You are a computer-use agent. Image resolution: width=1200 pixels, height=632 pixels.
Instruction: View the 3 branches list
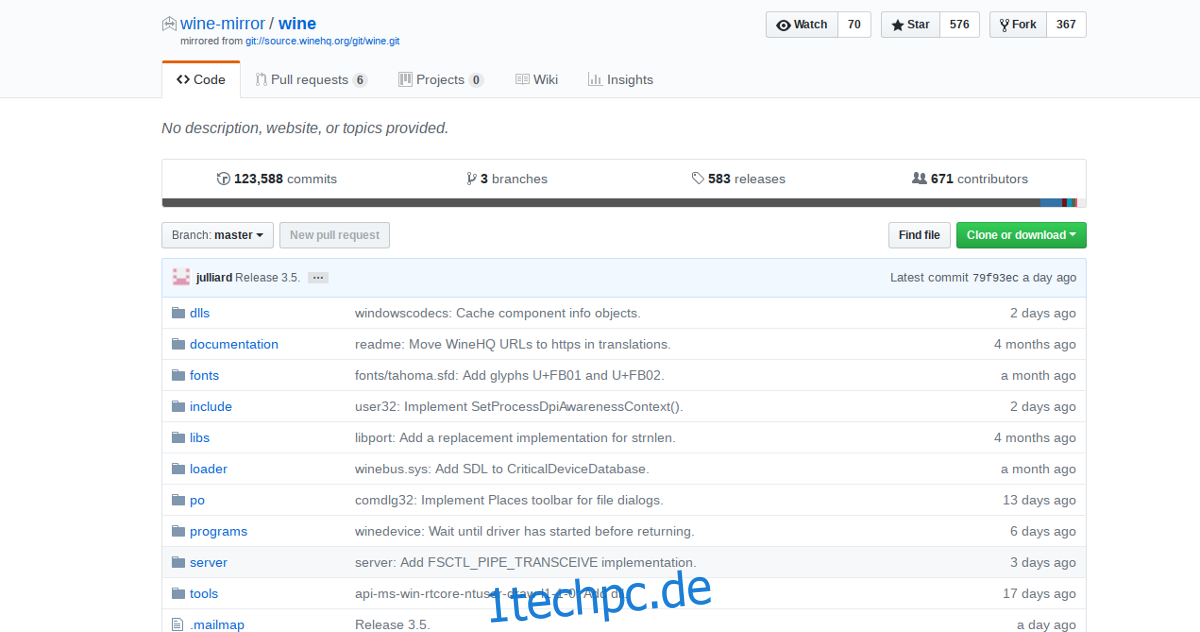[507, 179]
